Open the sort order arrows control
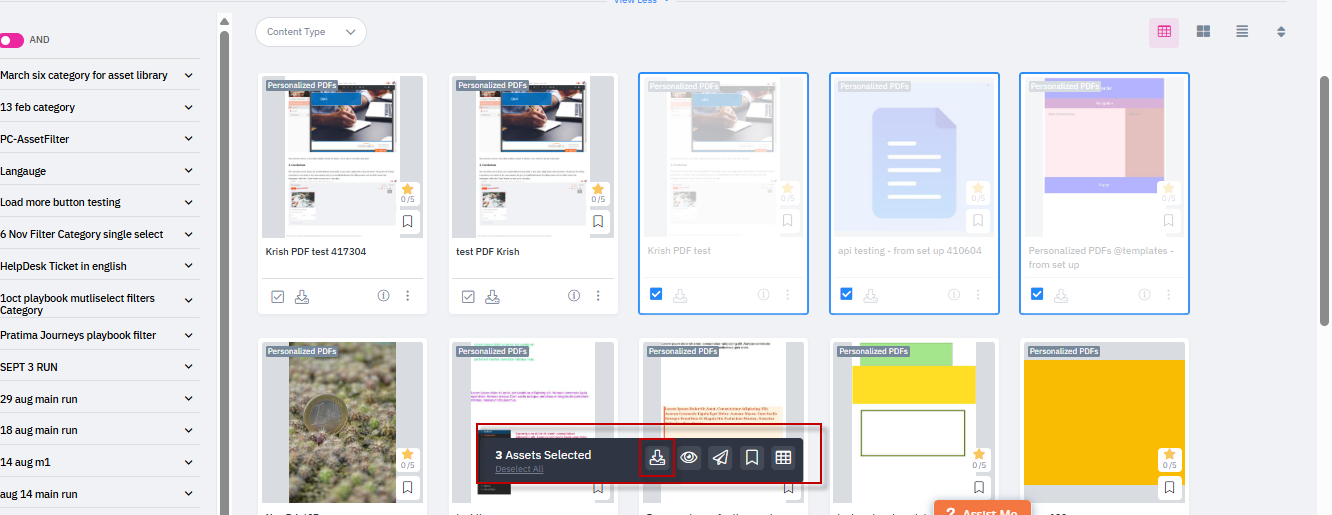The width and height of the screenshot is (1332, 515). [x=1281, y=32]
